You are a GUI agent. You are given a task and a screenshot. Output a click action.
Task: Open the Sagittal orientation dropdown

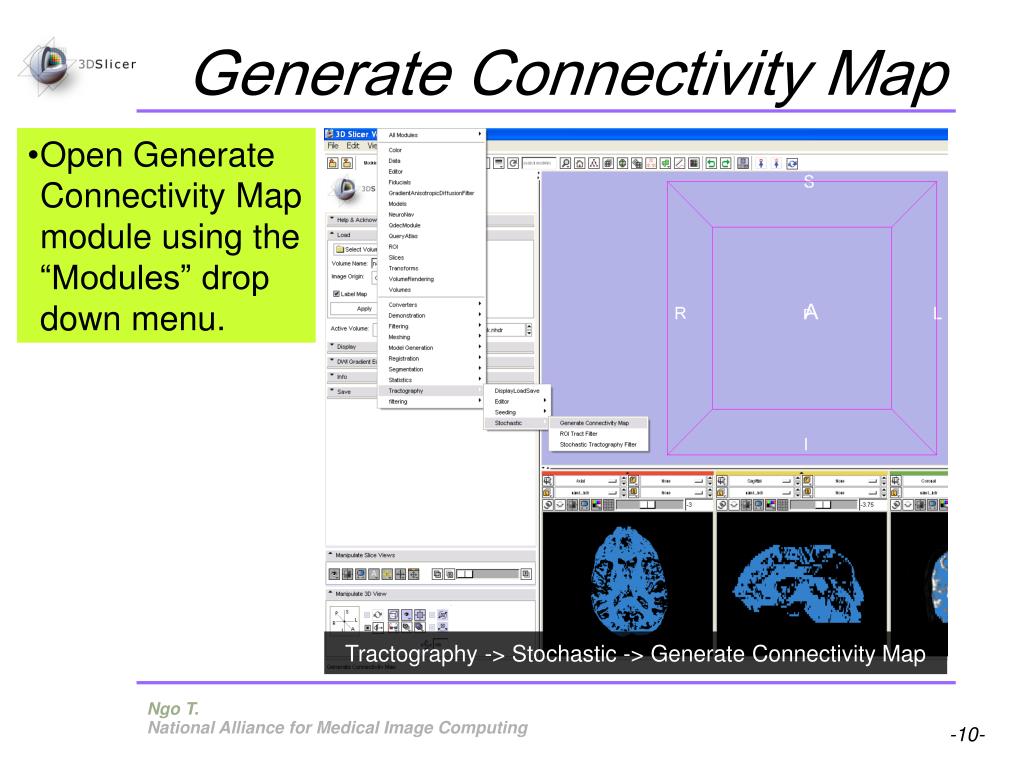761,481
